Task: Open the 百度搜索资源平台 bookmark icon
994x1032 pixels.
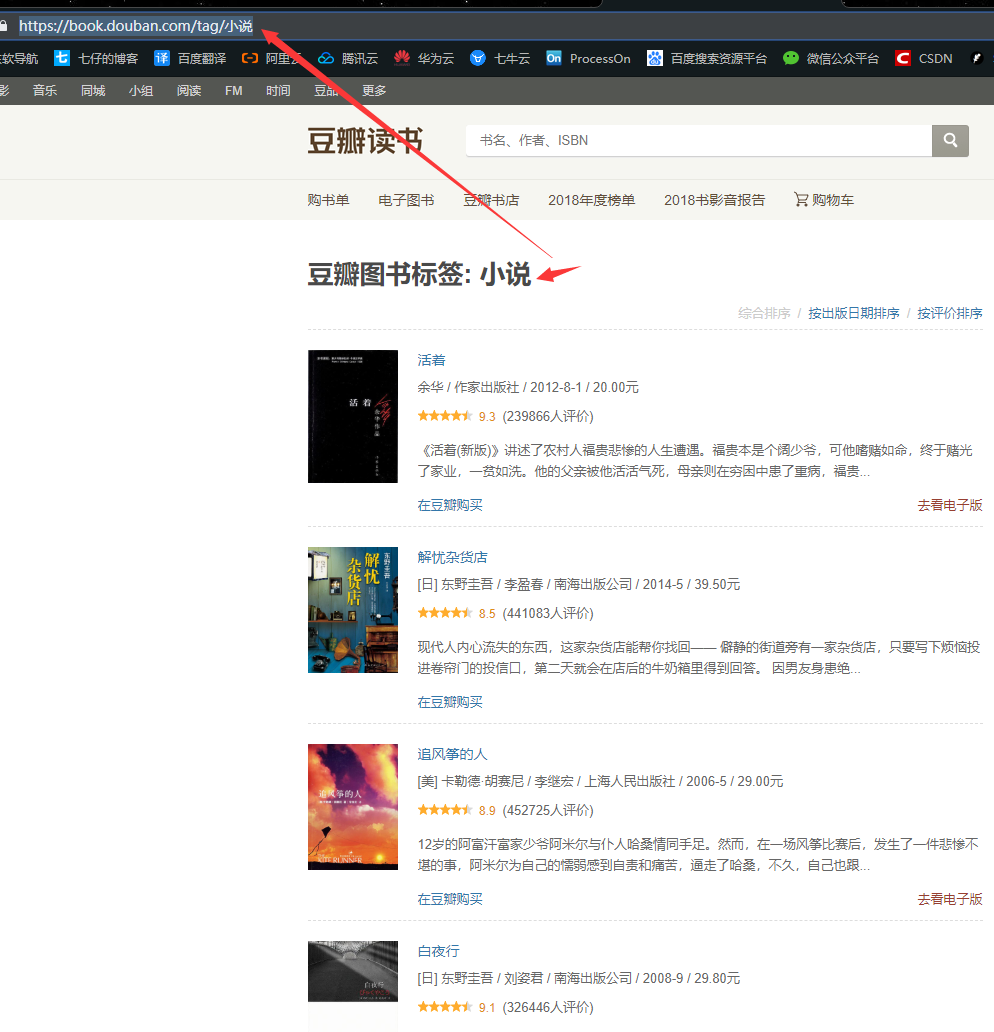Action: click(654, 58)
